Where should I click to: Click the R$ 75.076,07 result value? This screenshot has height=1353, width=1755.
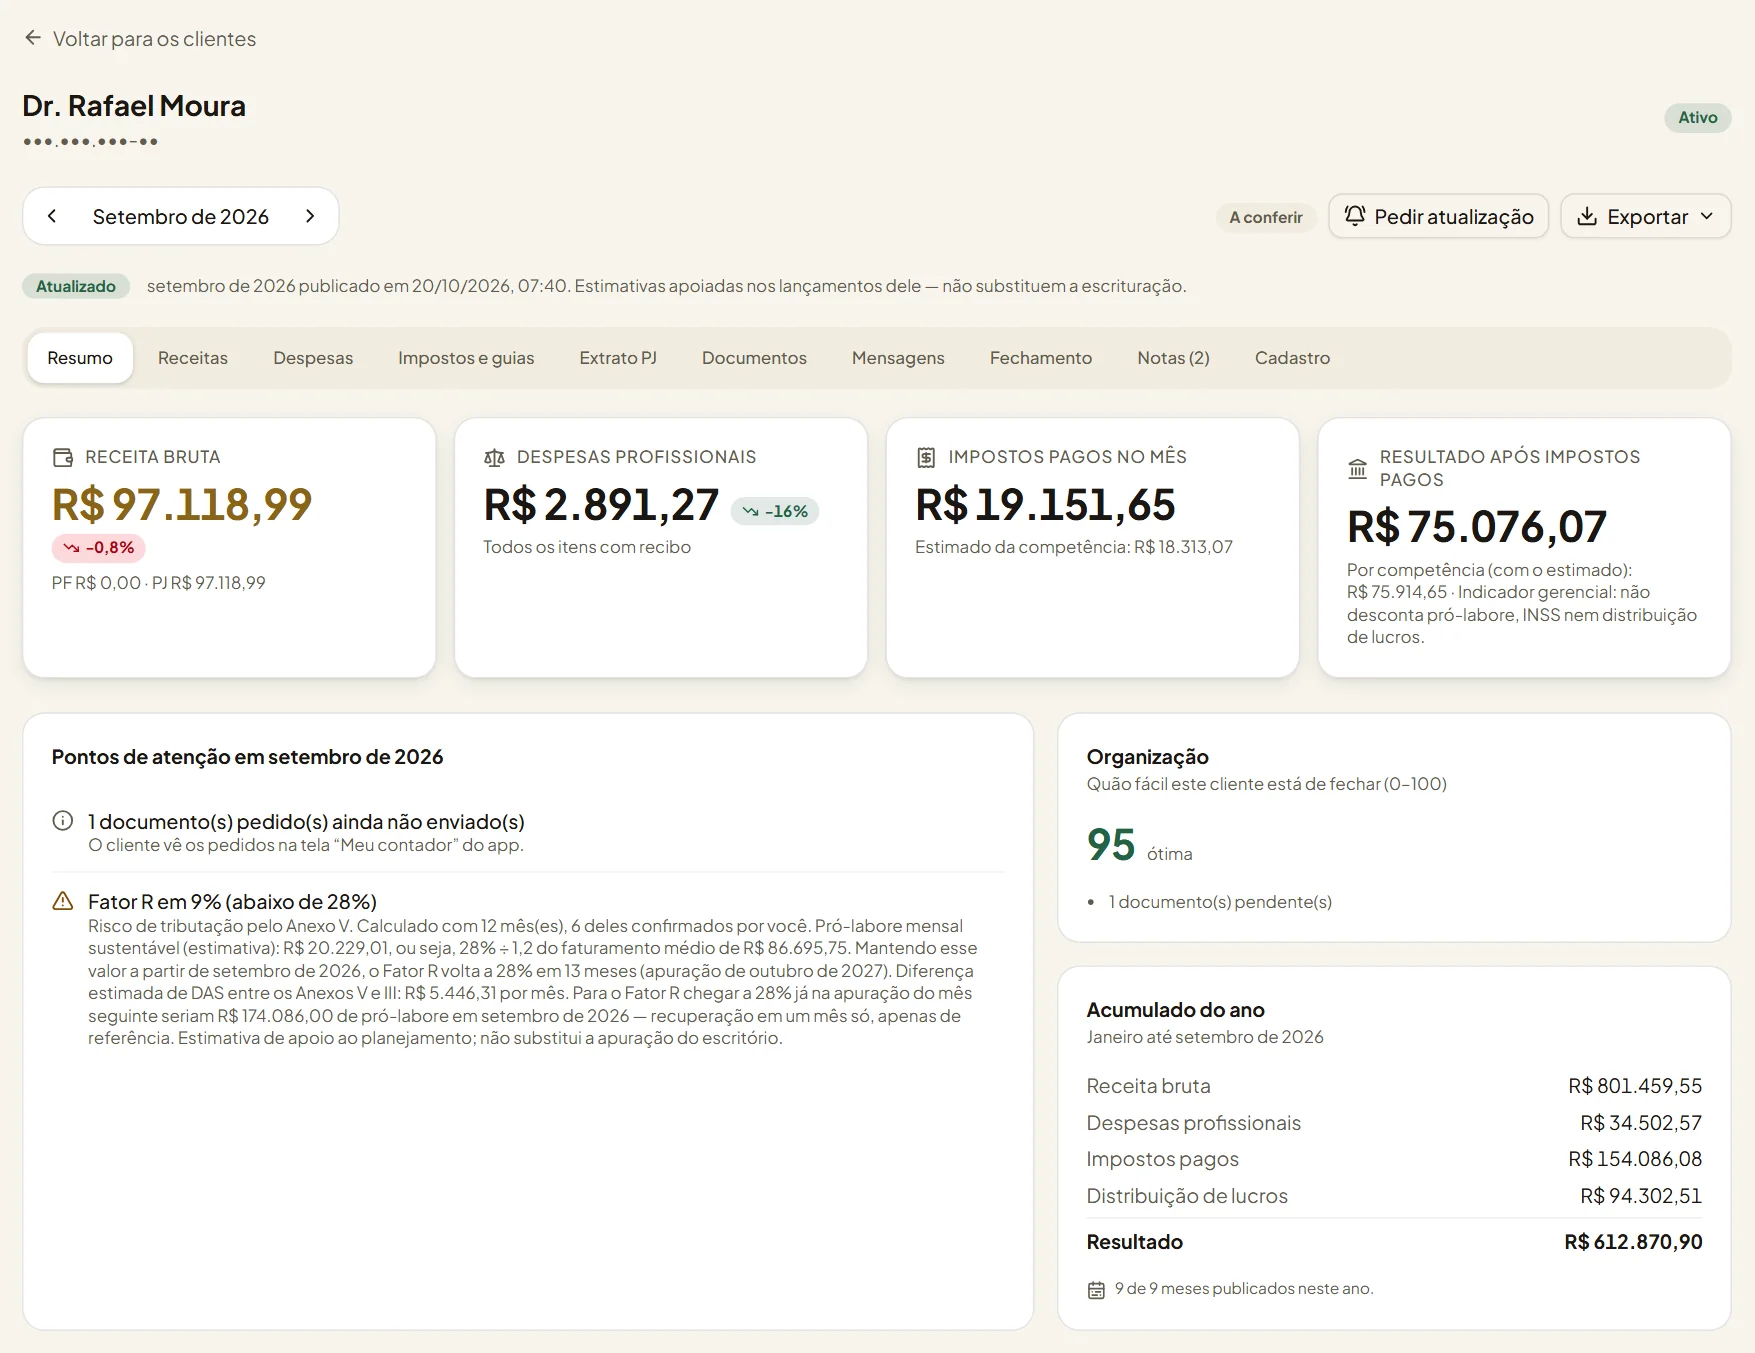click(x=1477, y=527)
